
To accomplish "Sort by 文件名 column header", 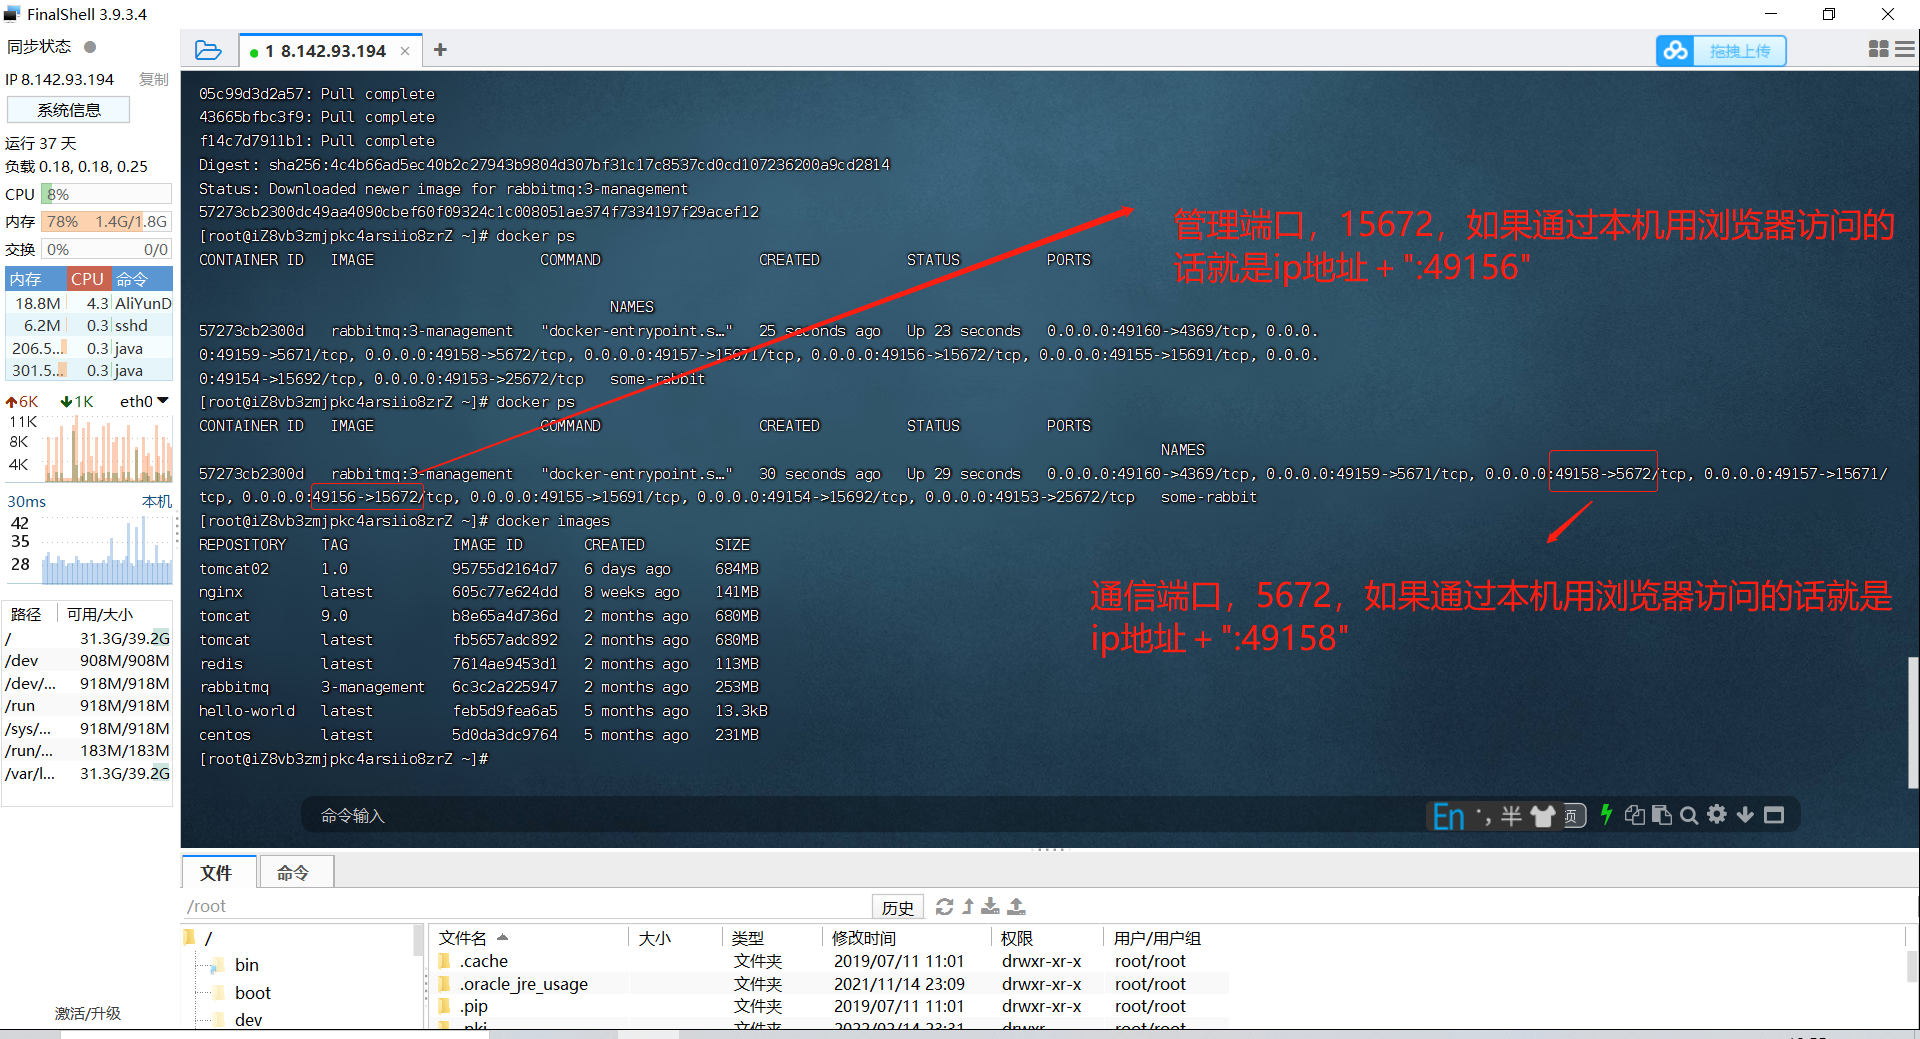I will [530, 938].
